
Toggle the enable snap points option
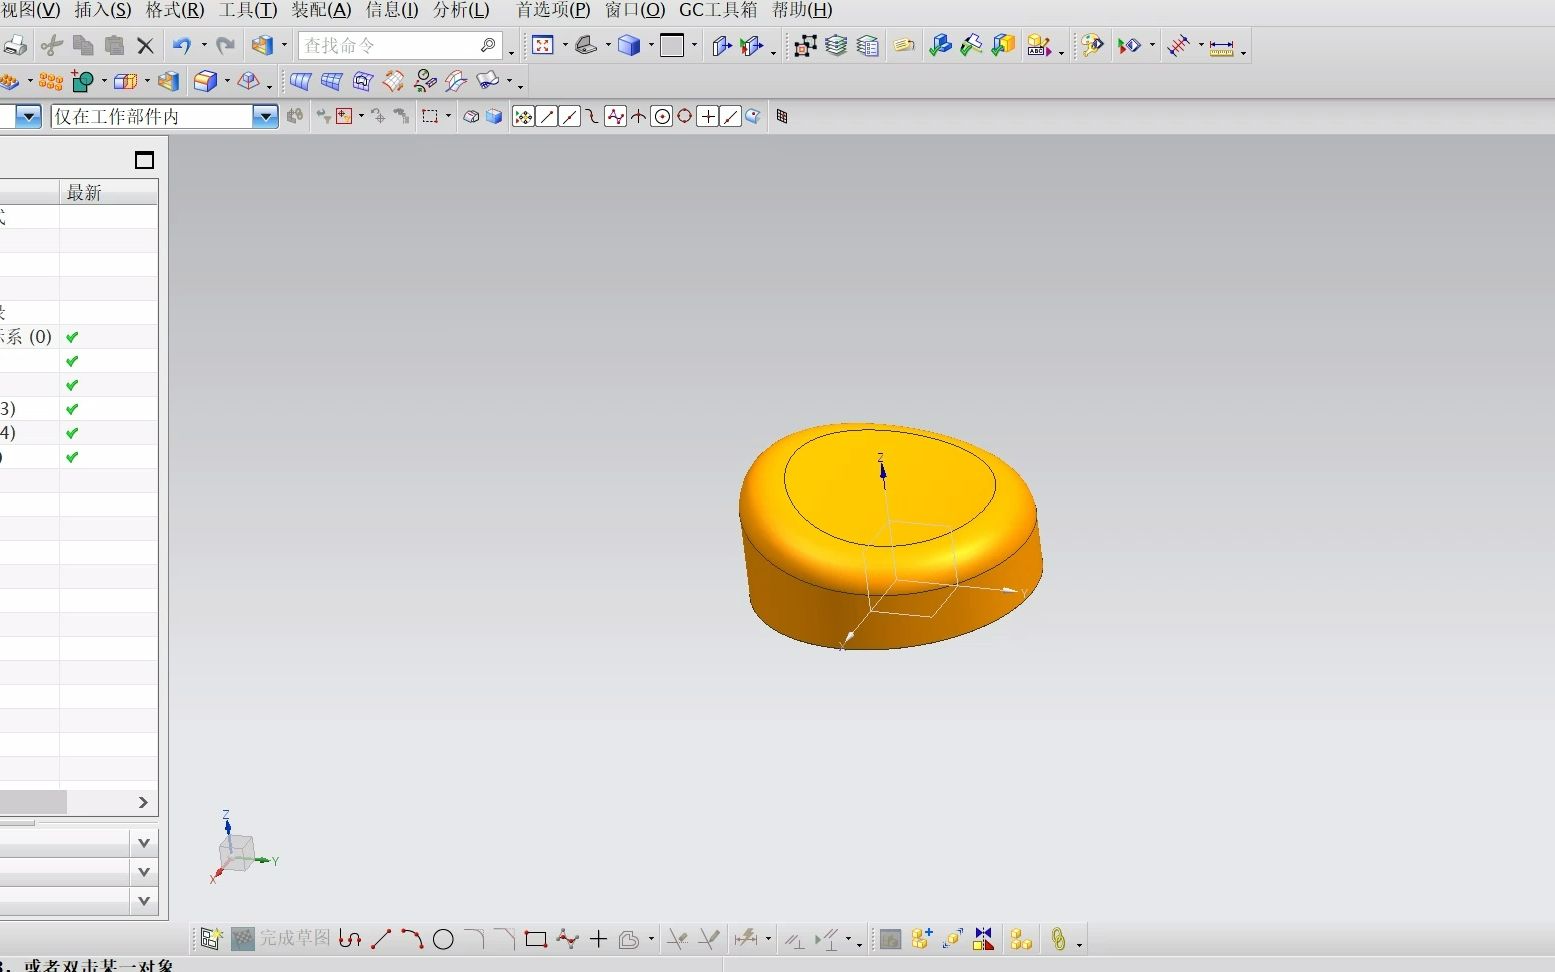(523, 116)
